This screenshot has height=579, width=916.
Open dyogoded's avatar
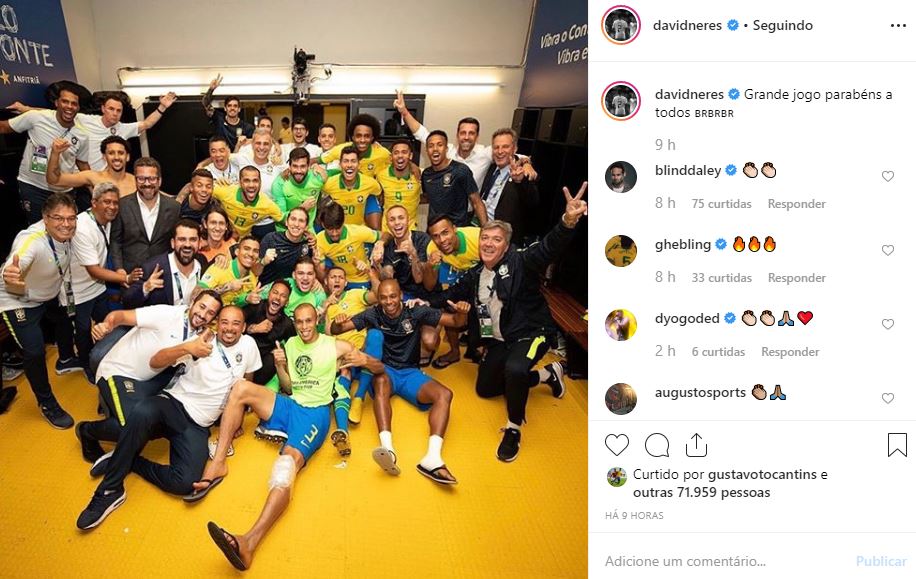pyautogui.click(x=621, y=325)
